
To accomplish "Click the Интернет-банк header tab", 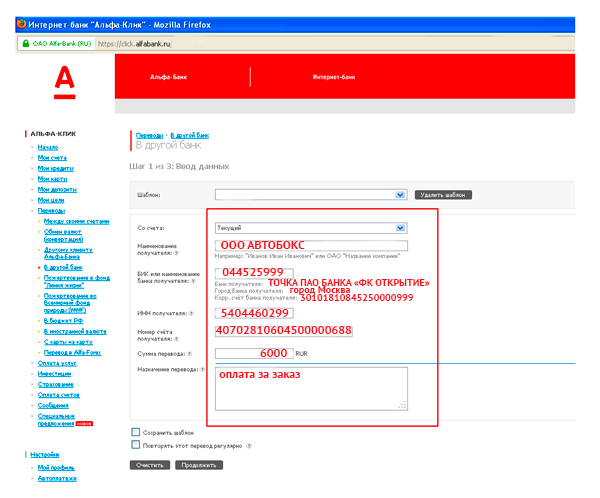I will tap(334, 77).
